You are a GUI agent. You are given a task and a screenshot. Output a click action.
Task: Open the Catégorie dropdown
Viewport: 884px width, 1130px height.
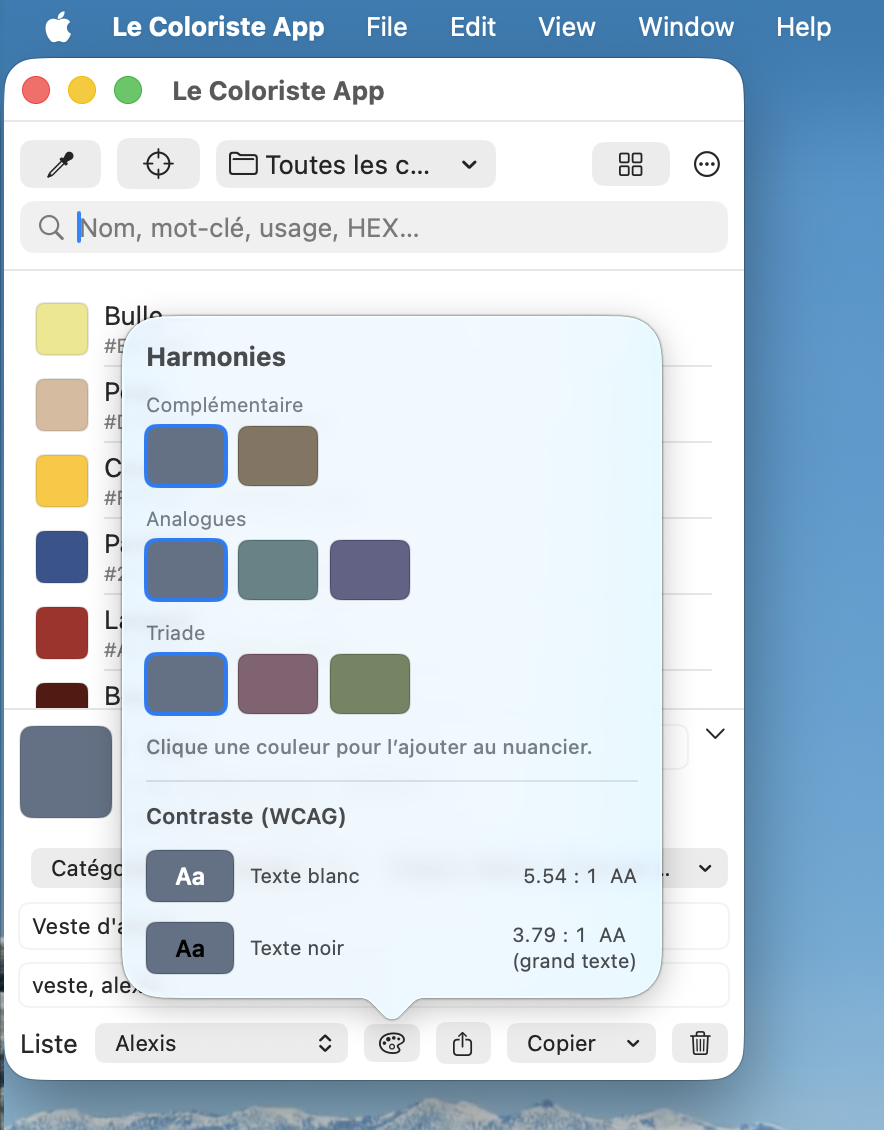click(379, 868)
